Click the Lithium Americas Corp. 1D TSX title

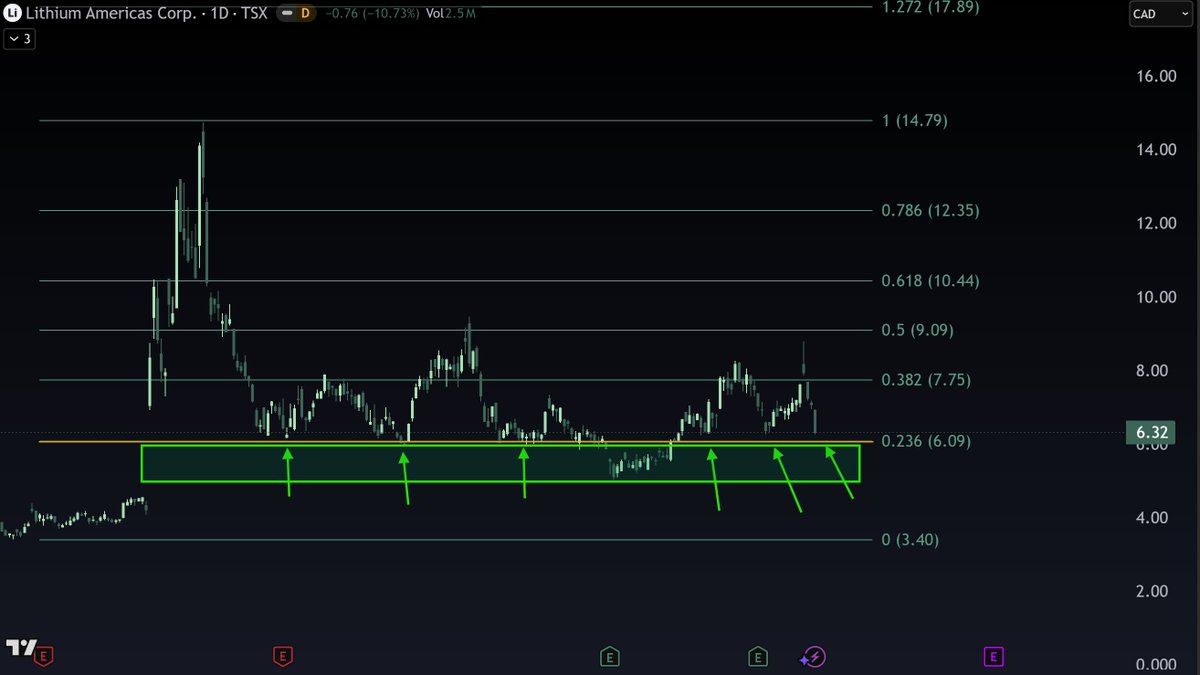148,14
